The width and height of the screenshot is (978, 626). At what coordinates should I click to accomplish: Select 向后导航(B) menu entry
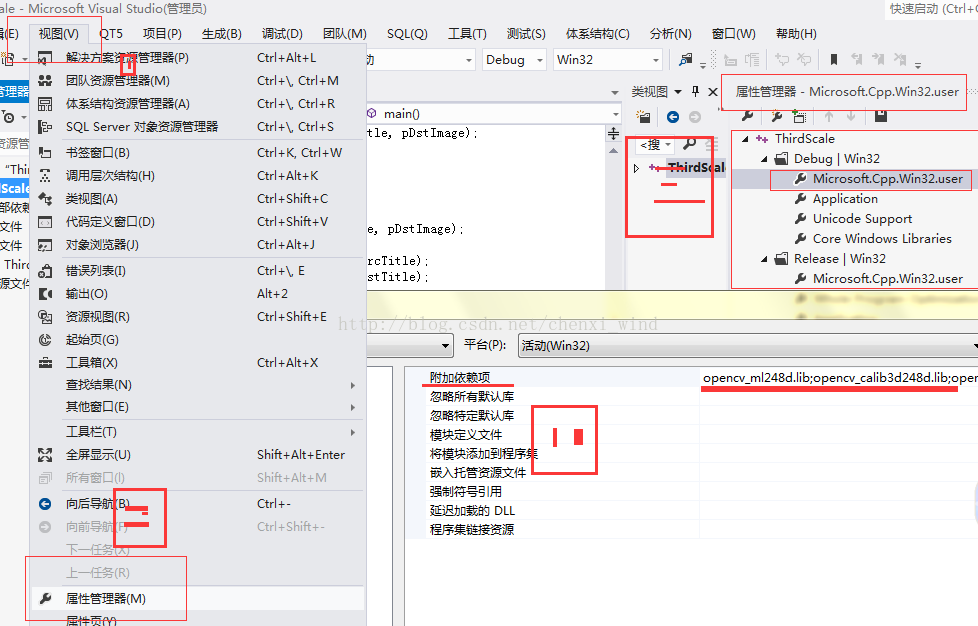point(197,504)
